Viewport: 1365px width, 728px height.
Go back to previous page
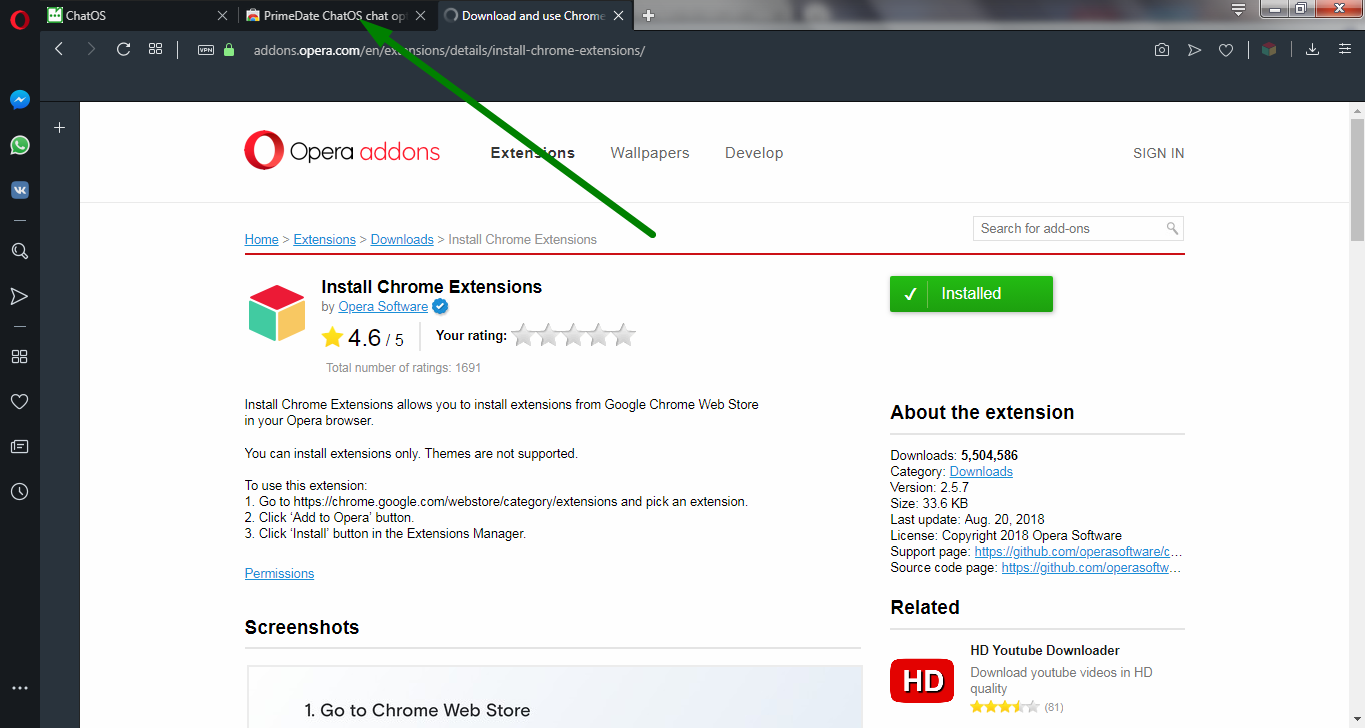click(59, 49)
